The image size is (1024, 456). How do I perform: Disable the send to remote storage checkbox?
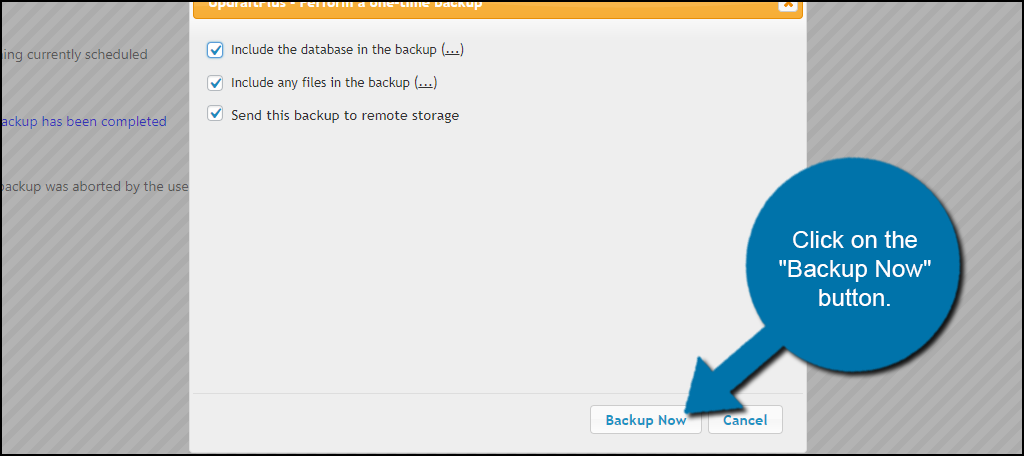point(215,115)
